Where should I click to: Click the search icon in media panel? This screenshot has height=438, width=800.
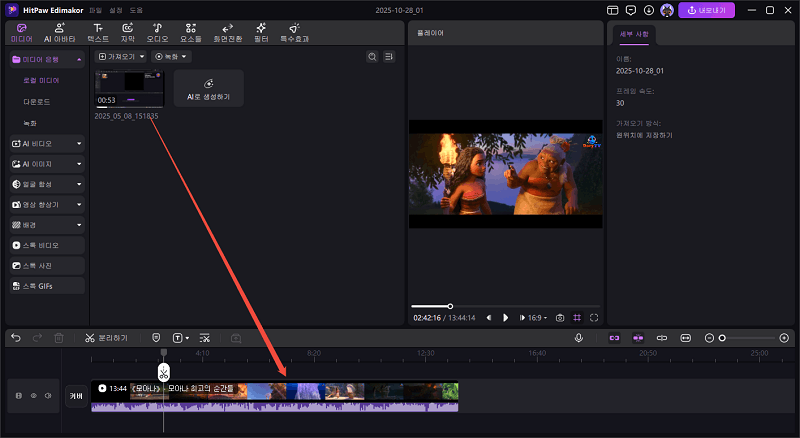point(373,57)
